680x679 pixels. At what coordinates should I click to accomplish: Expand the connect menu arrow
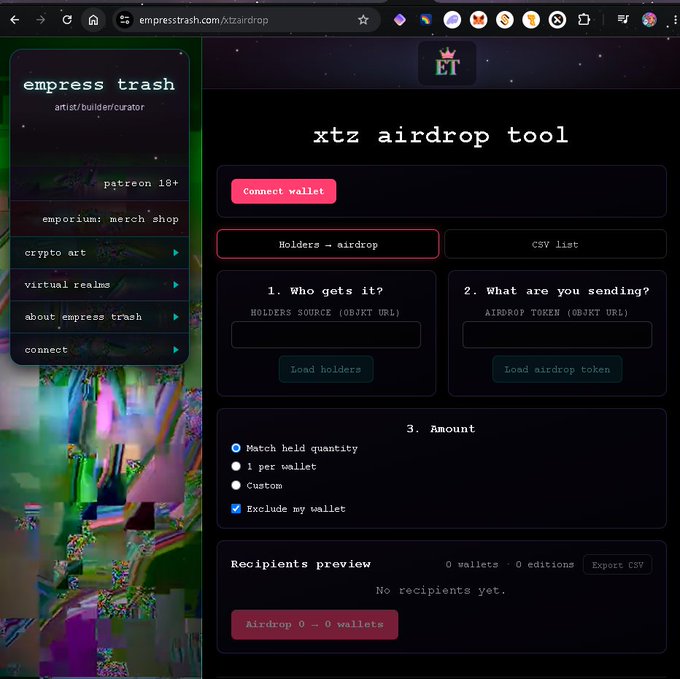pos(176,349)
